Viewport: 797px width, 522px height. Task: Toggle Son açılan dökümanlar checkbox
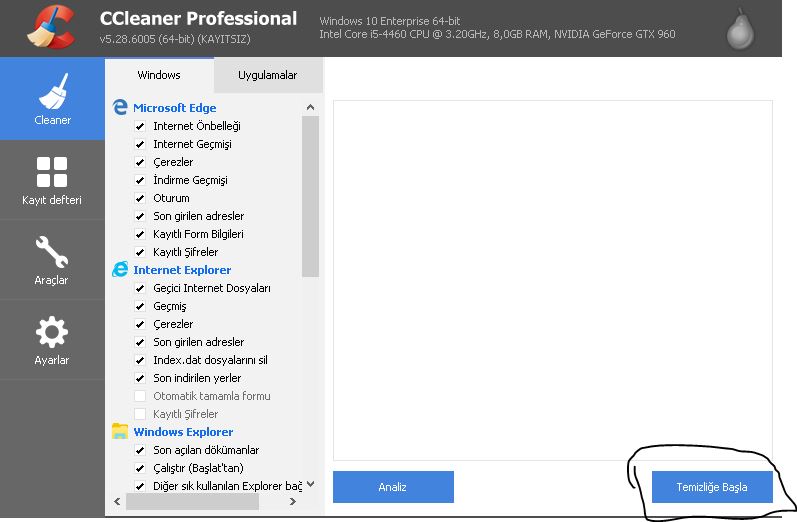(140, 450)
